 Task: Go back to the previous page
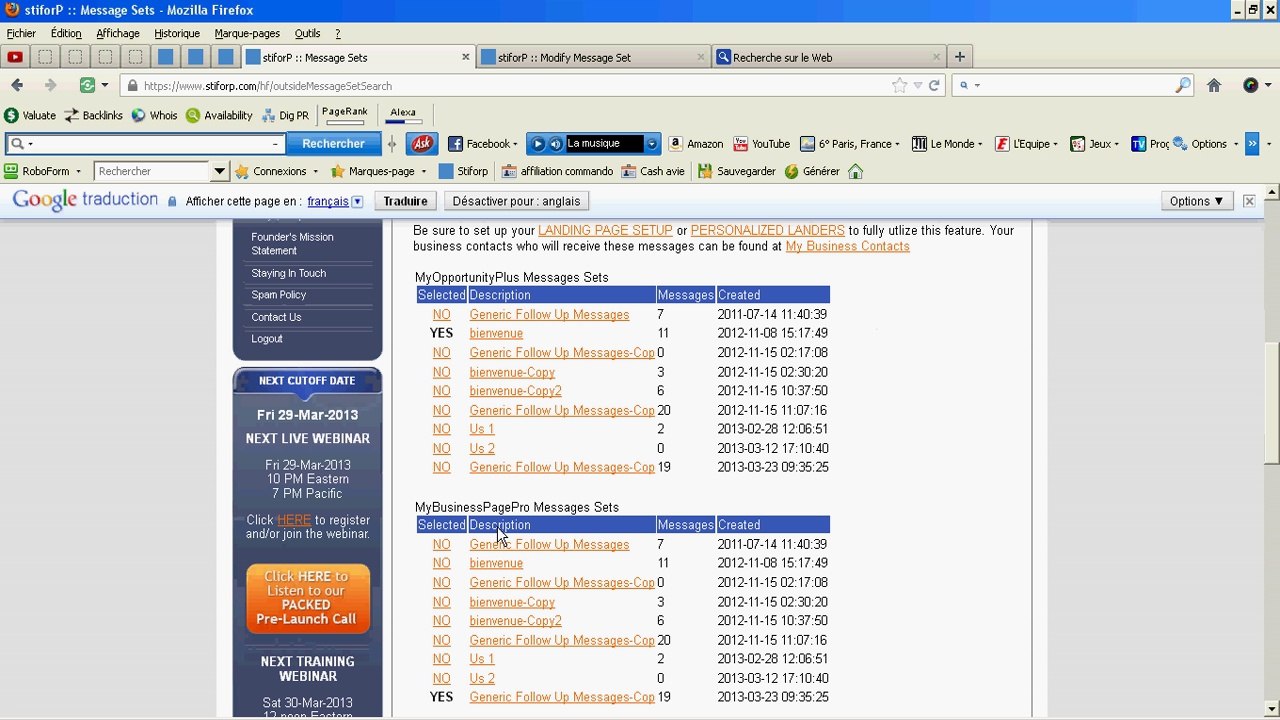pos(17,86)
